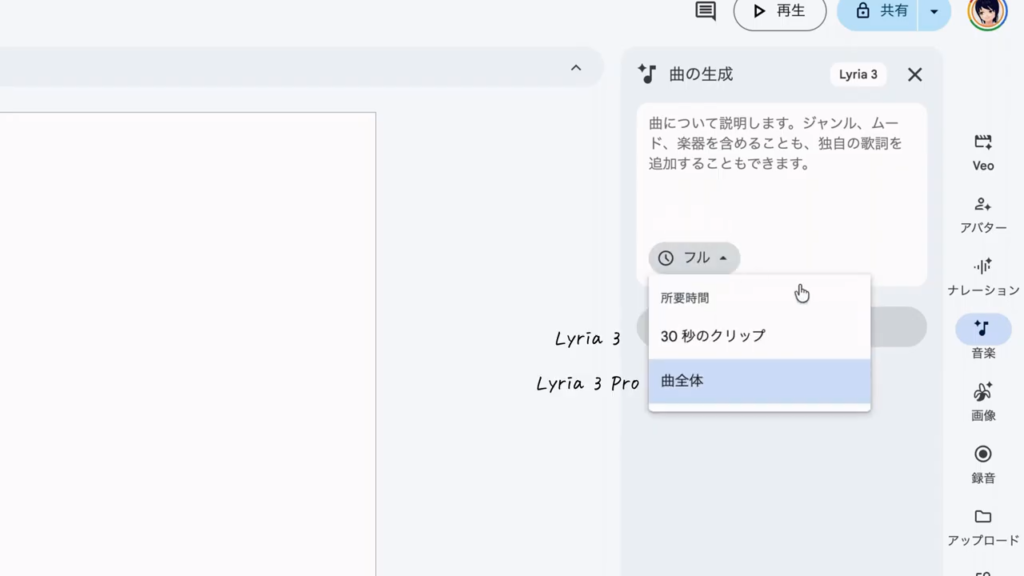This screenshot has height=576, width=1024.
Task: Collapse the フル duration dropdown
Action: [x=694, y=258]
